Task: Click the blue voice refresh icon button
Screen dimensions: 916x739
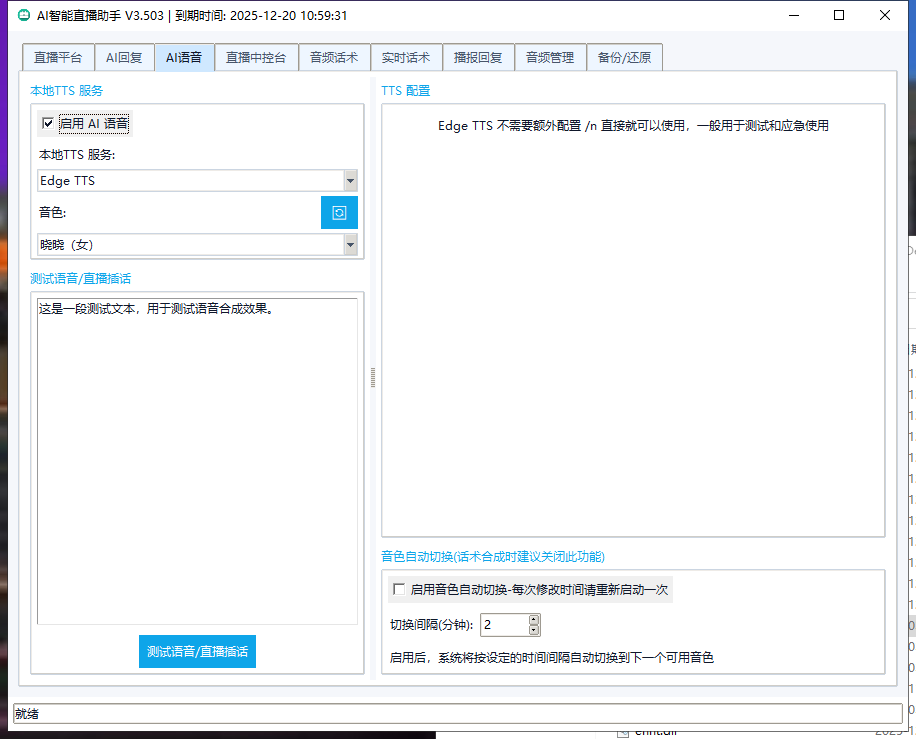Action: pos(339,213)
